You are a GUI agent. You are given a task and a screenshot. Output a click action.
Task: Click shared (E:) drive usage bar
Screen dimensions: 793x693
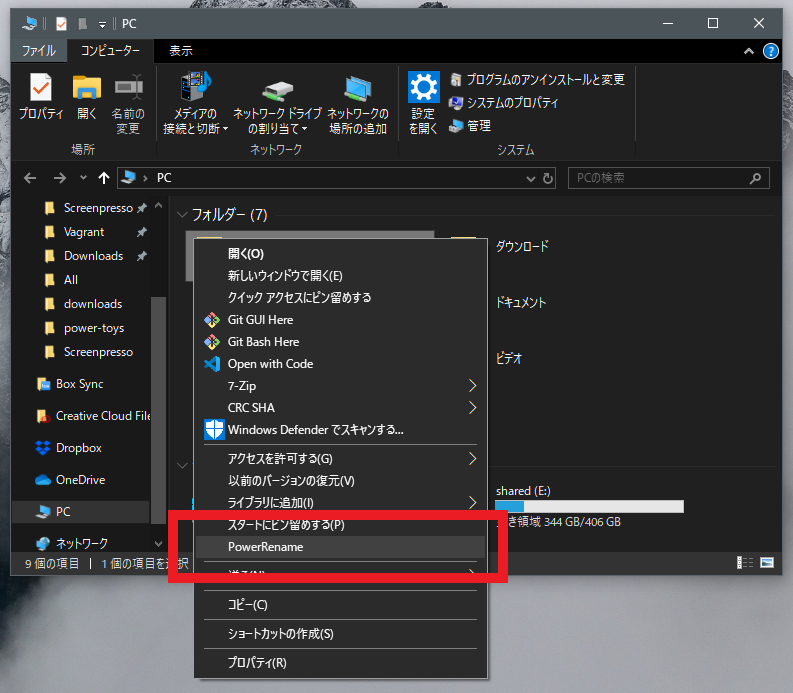[589, 506]
